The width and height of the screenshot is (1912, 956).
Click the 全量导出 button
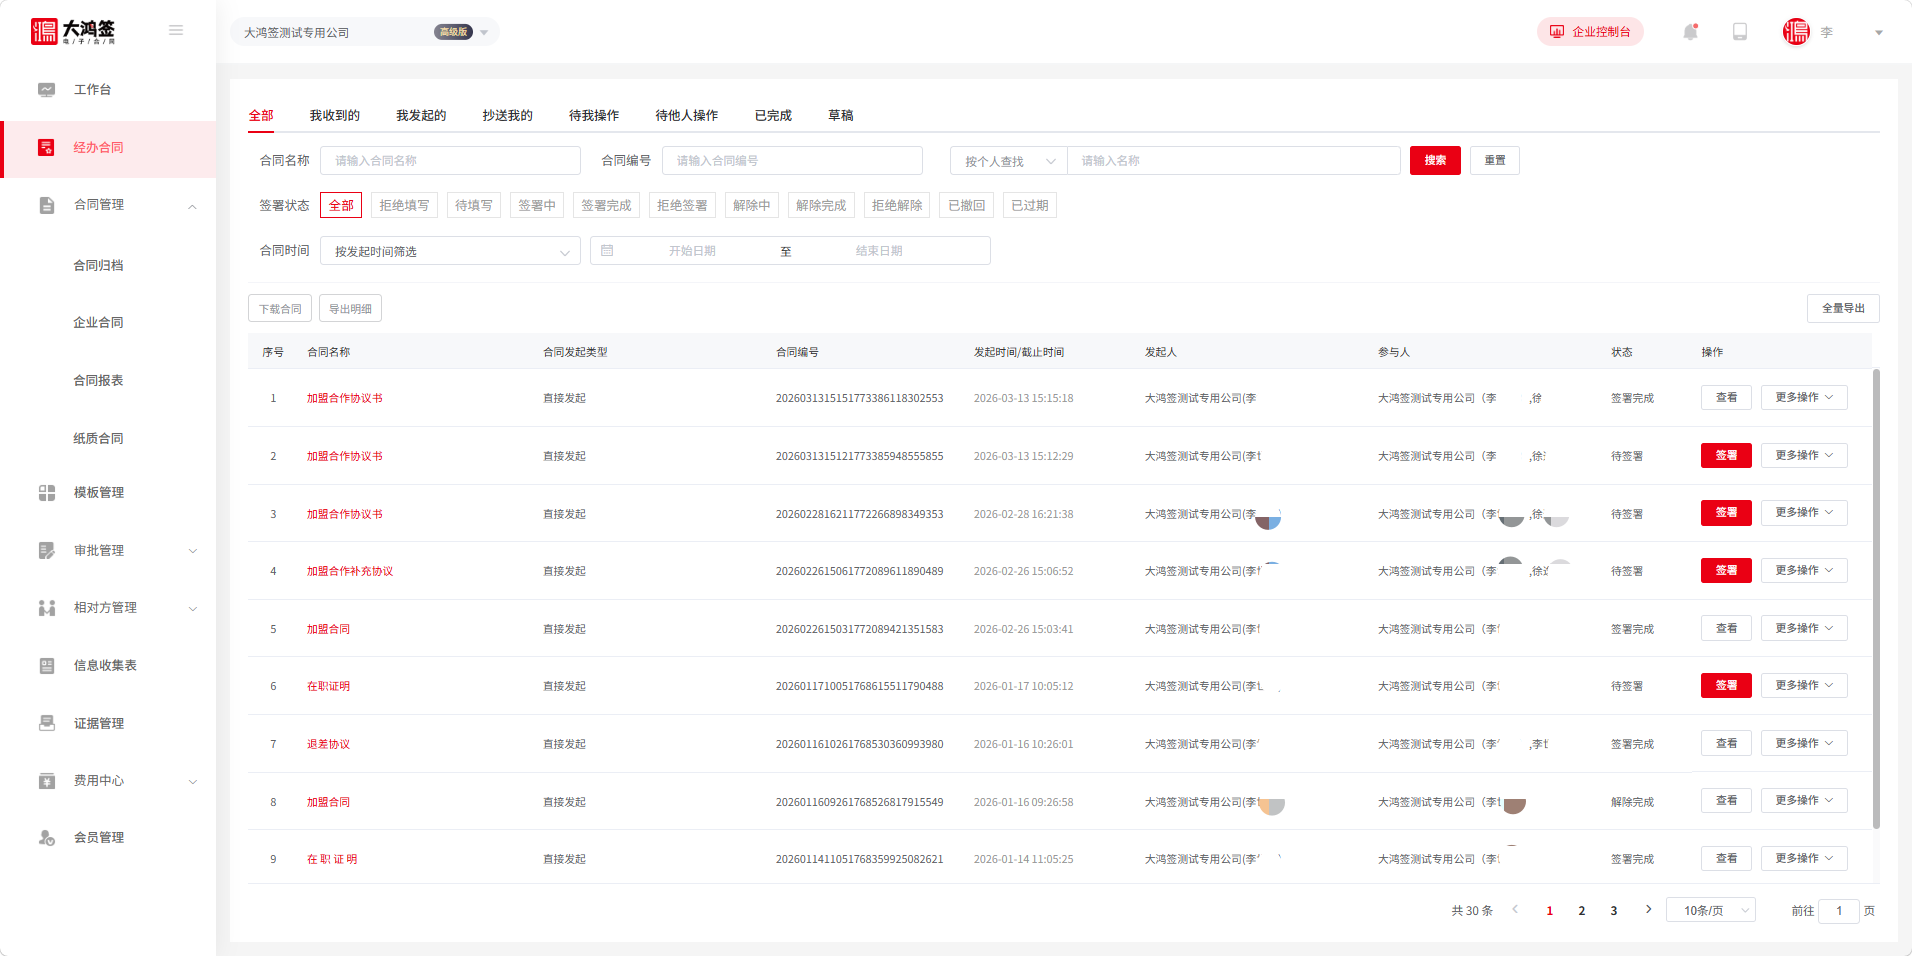coord(1842,309)
